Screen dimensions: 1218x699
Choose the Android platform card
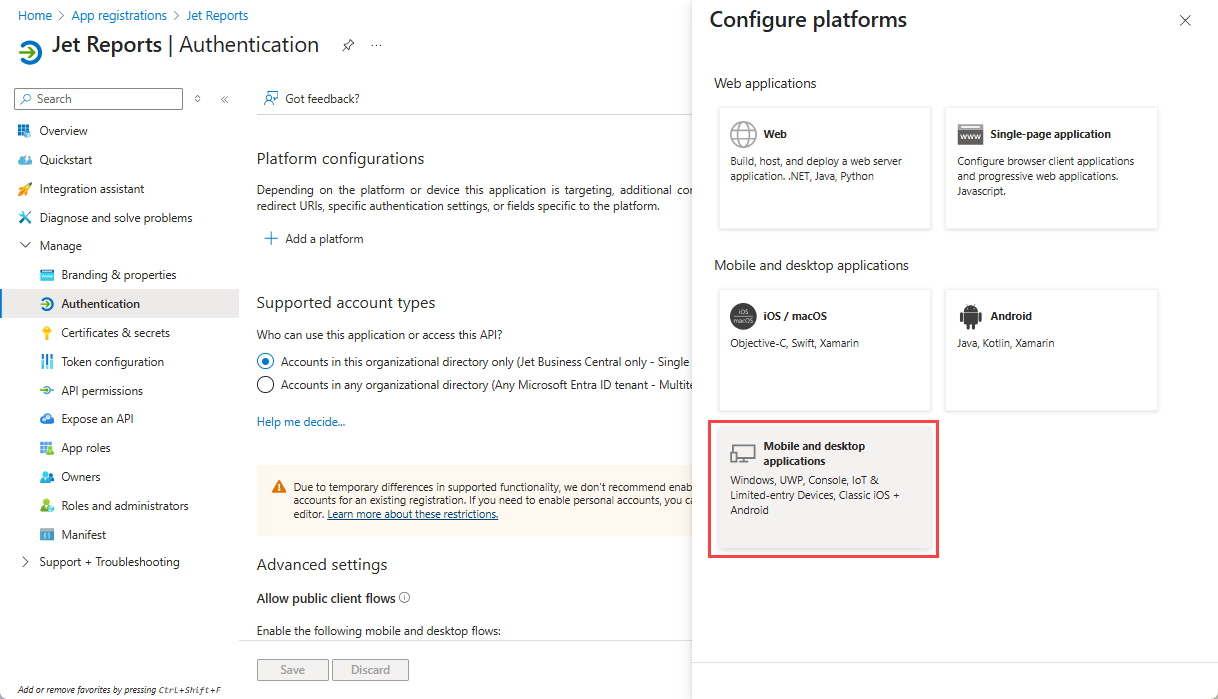coord(1051,350)
